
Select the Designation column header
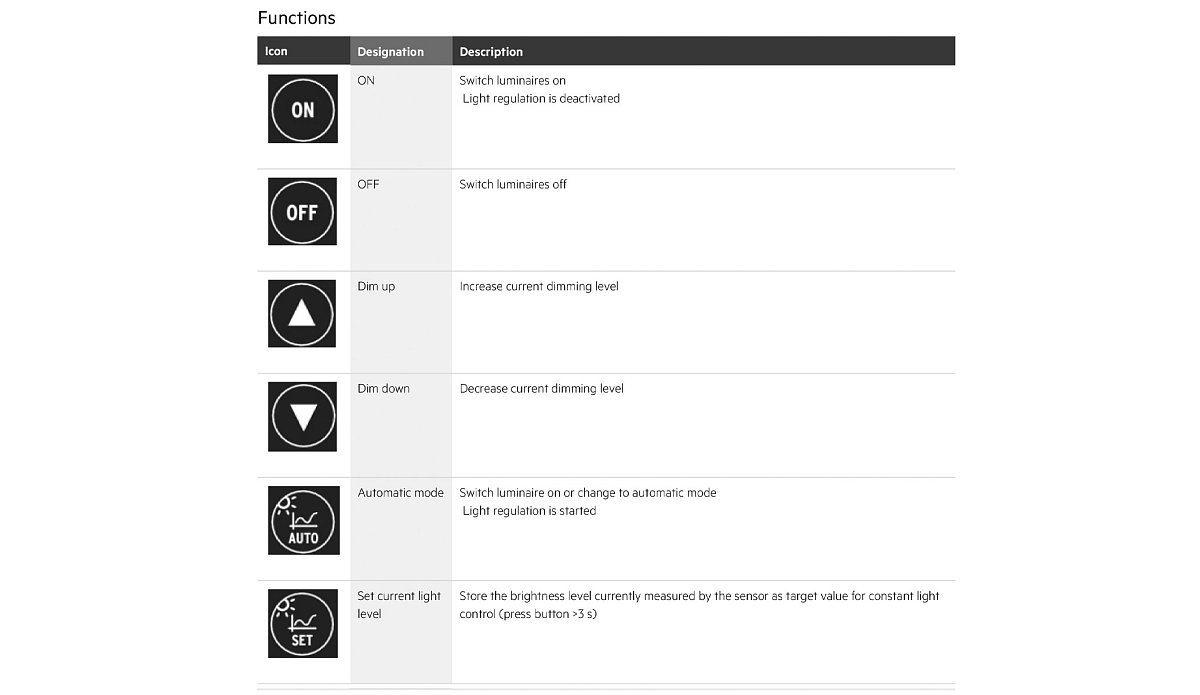pos(391,52)
